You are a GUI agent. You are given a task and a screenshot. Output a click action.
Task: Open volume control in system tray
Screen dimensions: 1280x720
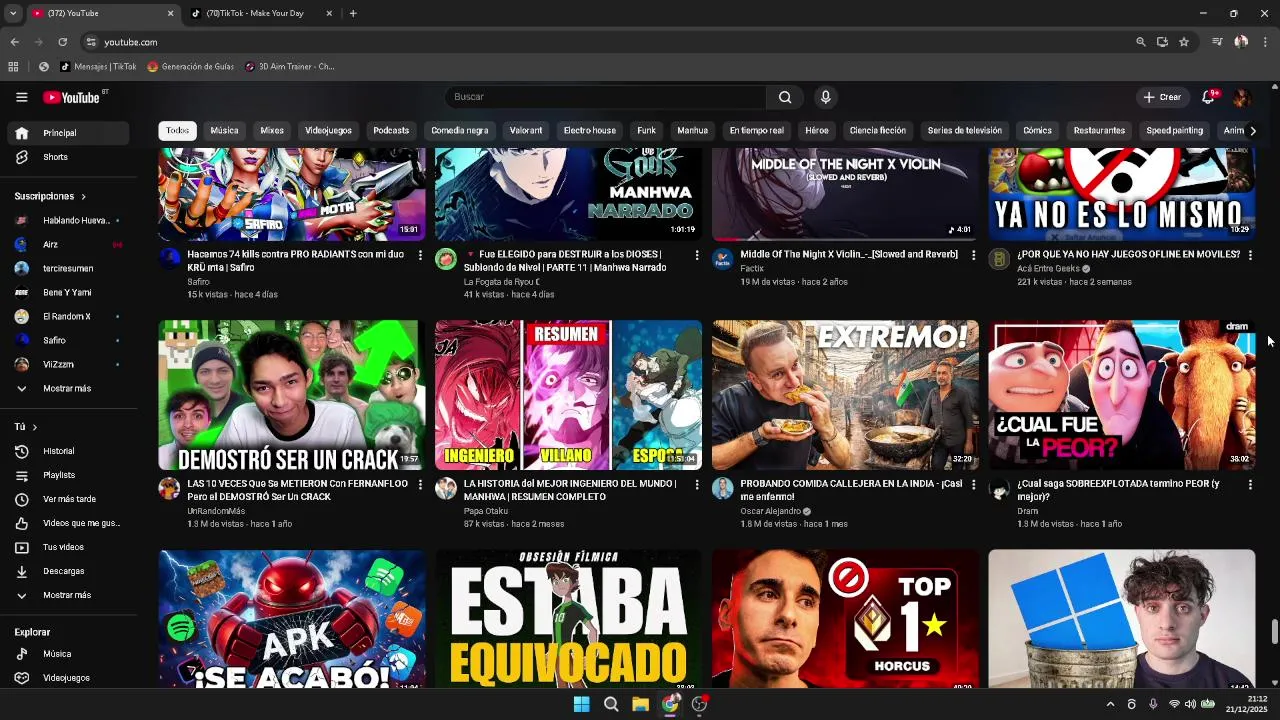(1190, 704)
